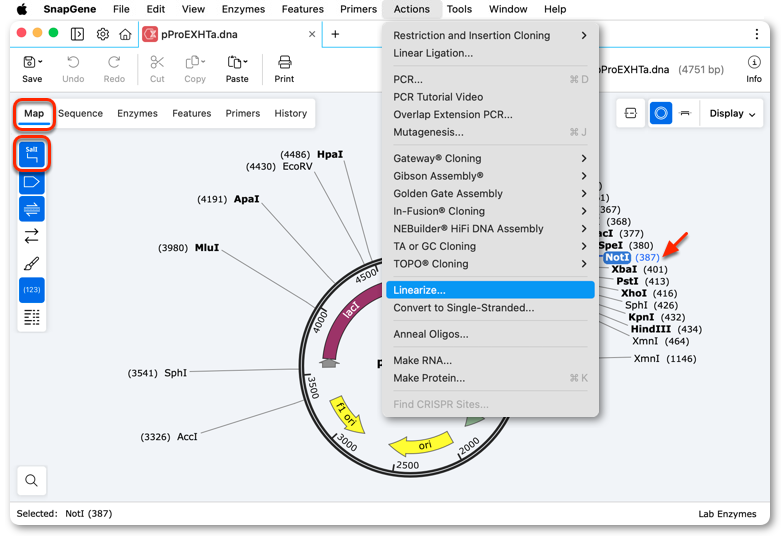The width and height of the screenshot is (782, 536).
Task: Click the home icon in title bar
Action: click(125, 34)
